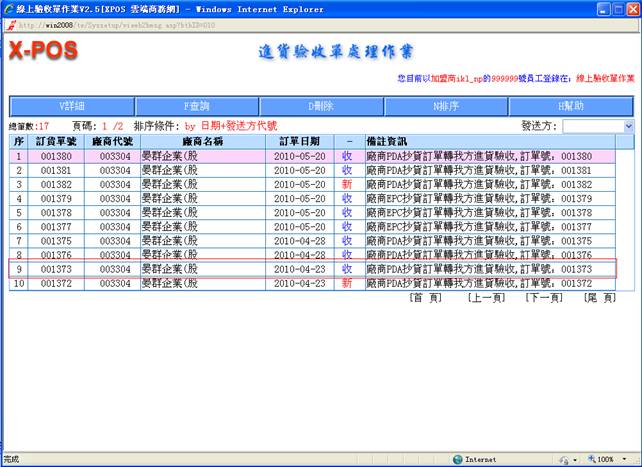Select order row 001380
The height and width of the screenshot is (467, 642).
click(x=55, y=156)
